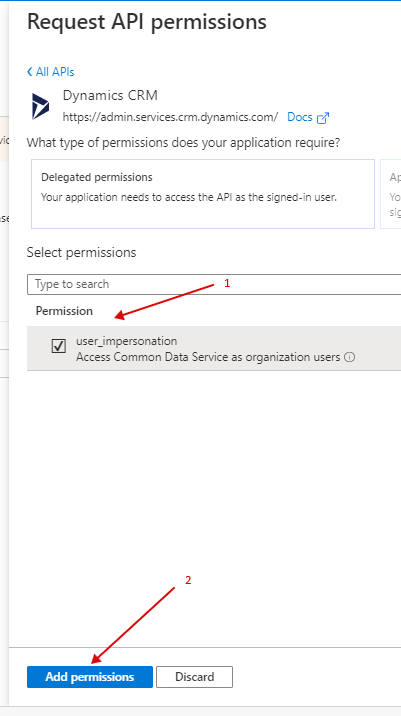Click the user_impersonation permission name

coord(127,341)
